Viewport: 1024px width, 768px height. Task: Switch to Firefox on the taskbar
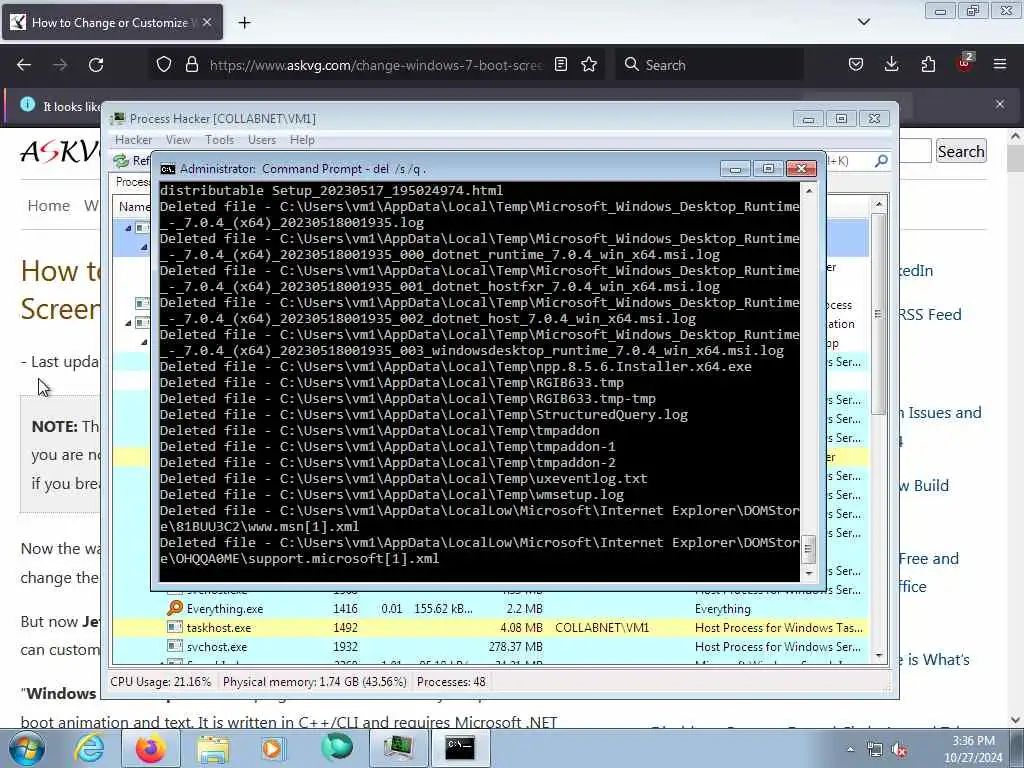click(150, 748)
